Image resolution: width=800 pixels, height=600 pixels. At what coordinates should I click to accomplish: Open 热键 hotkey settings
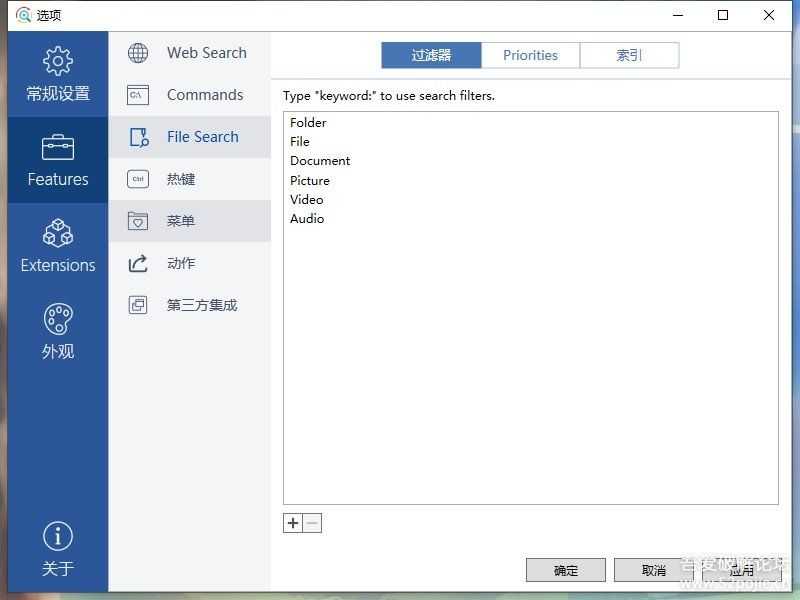tap(180, 179)
